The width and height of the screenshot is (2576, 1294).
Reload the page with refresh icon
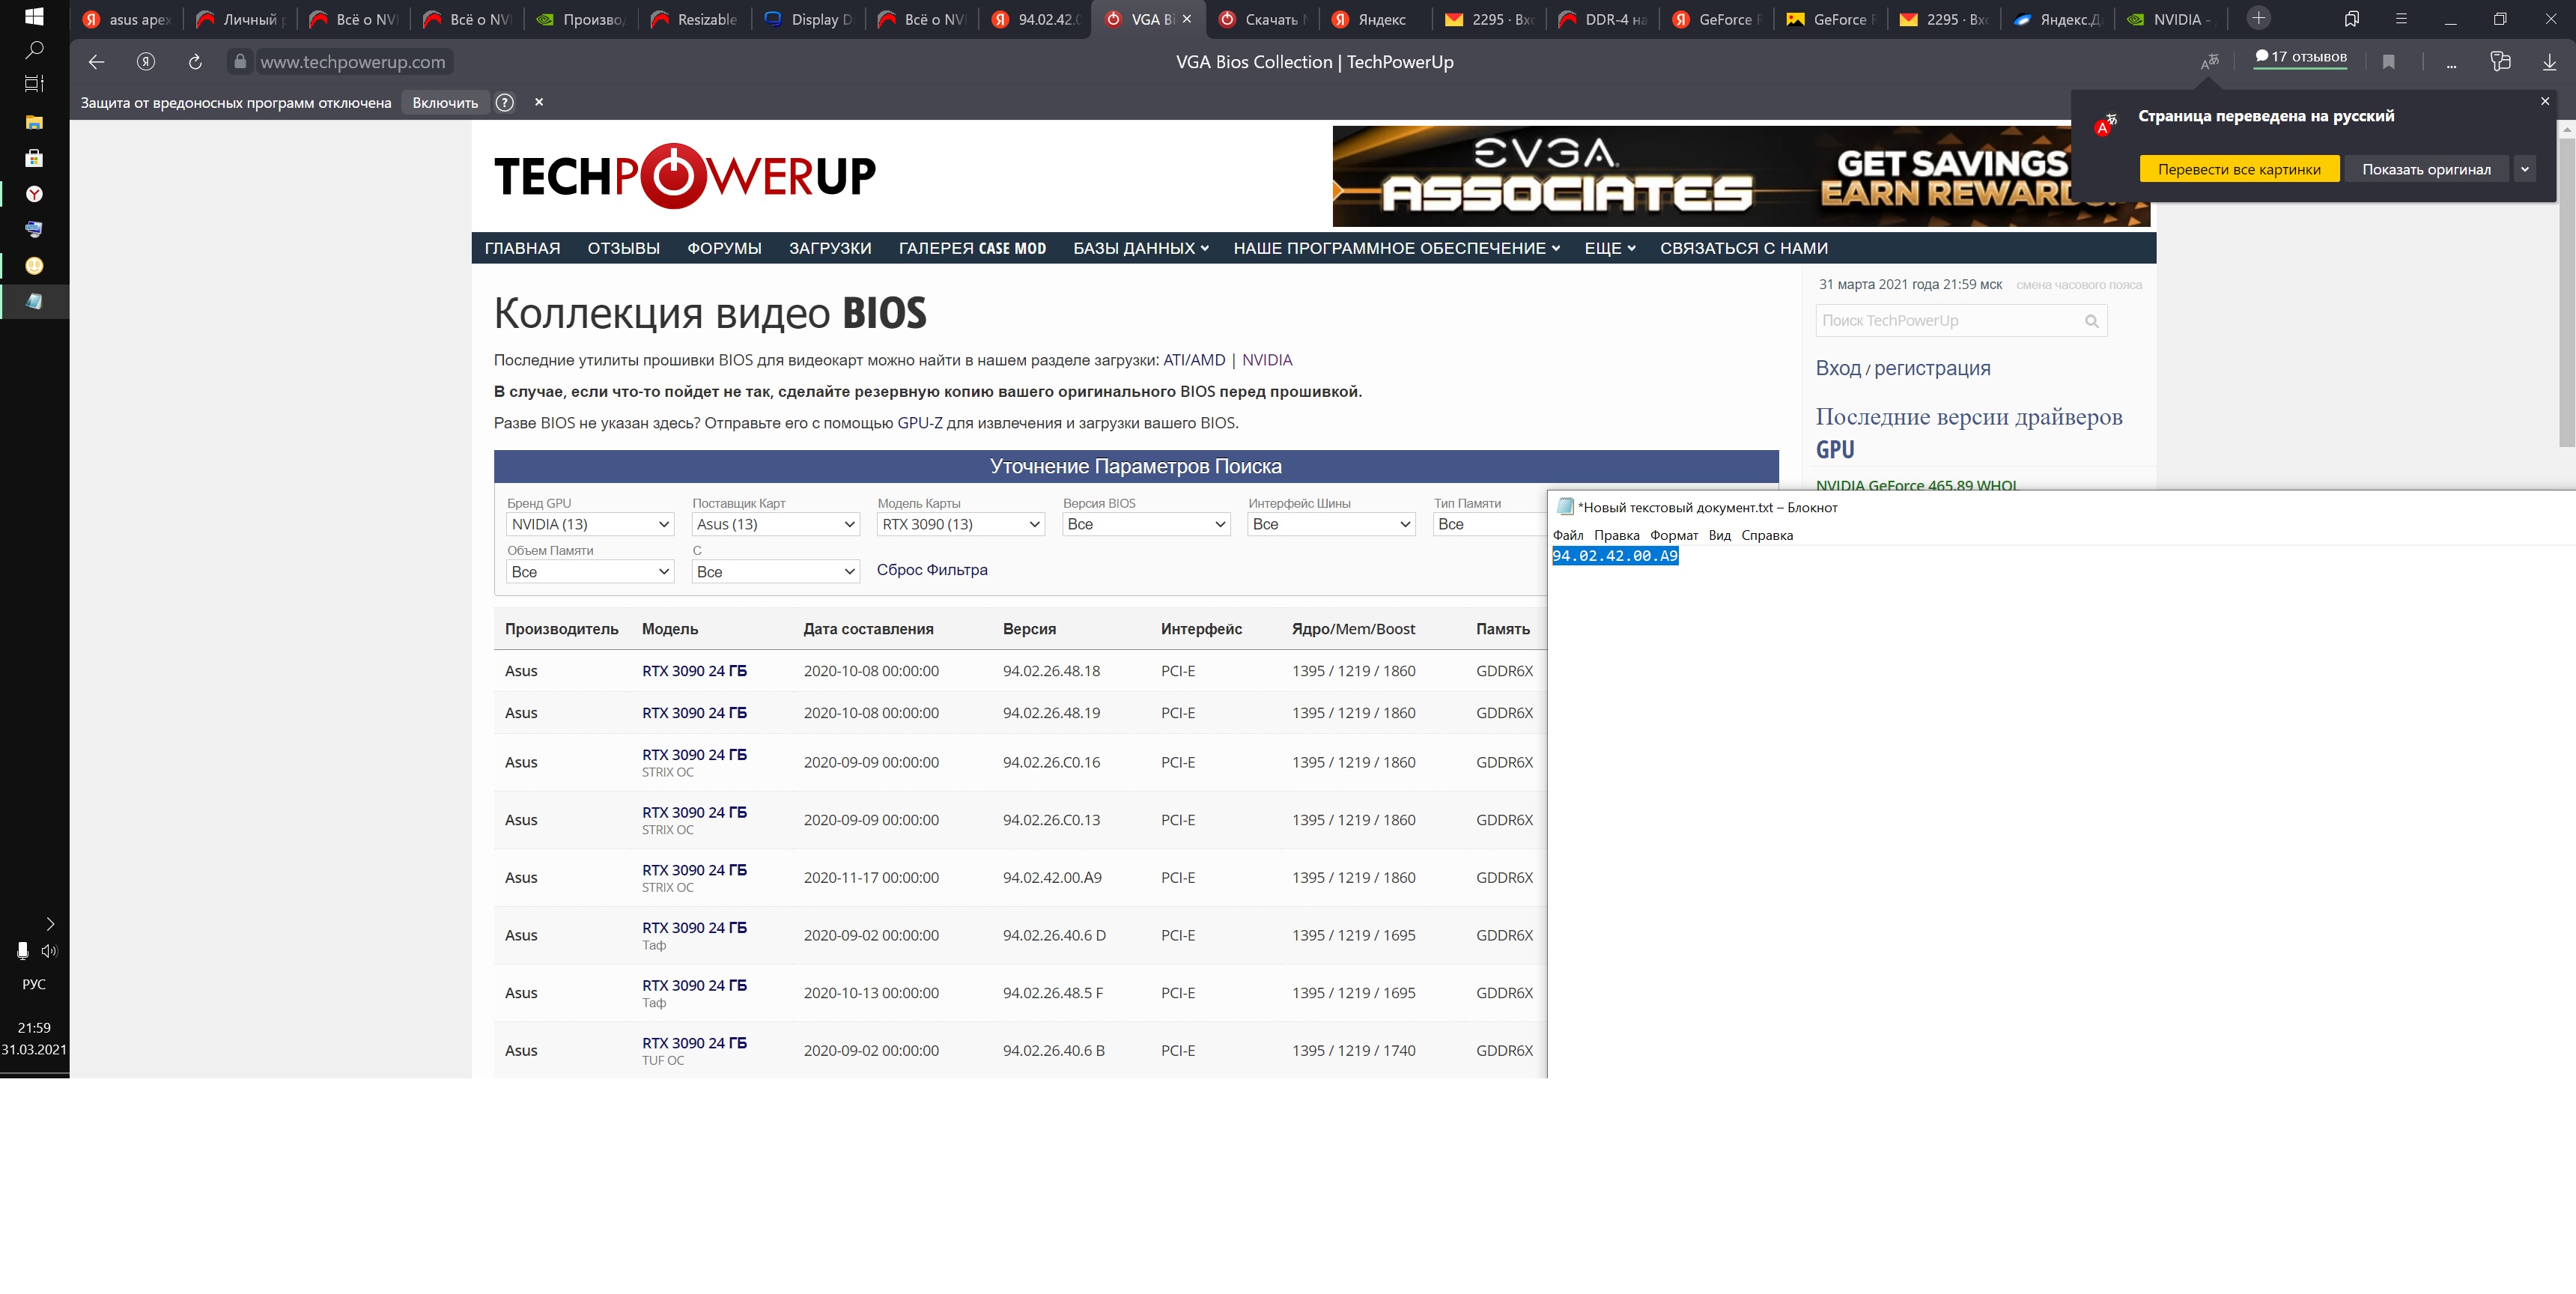coord(195,62)
